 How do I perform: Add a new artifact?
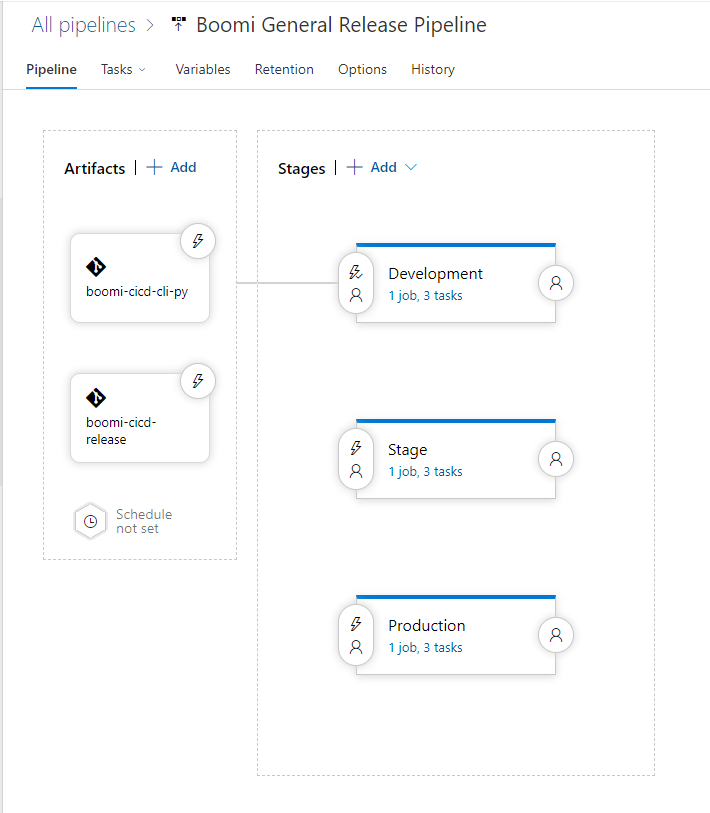tap(172, 167)
